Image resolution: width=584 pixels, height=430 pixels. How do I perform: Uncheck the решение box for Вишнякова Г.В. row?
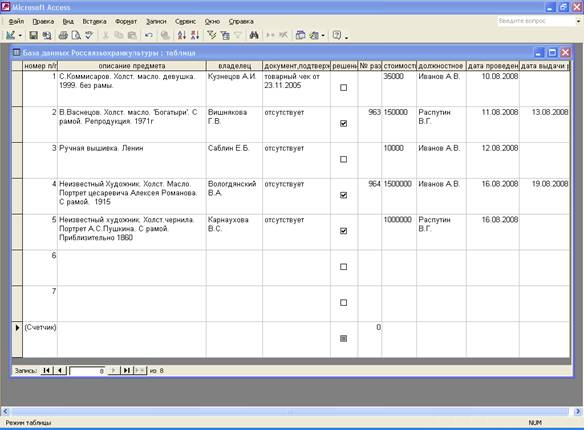pos(343,123)
